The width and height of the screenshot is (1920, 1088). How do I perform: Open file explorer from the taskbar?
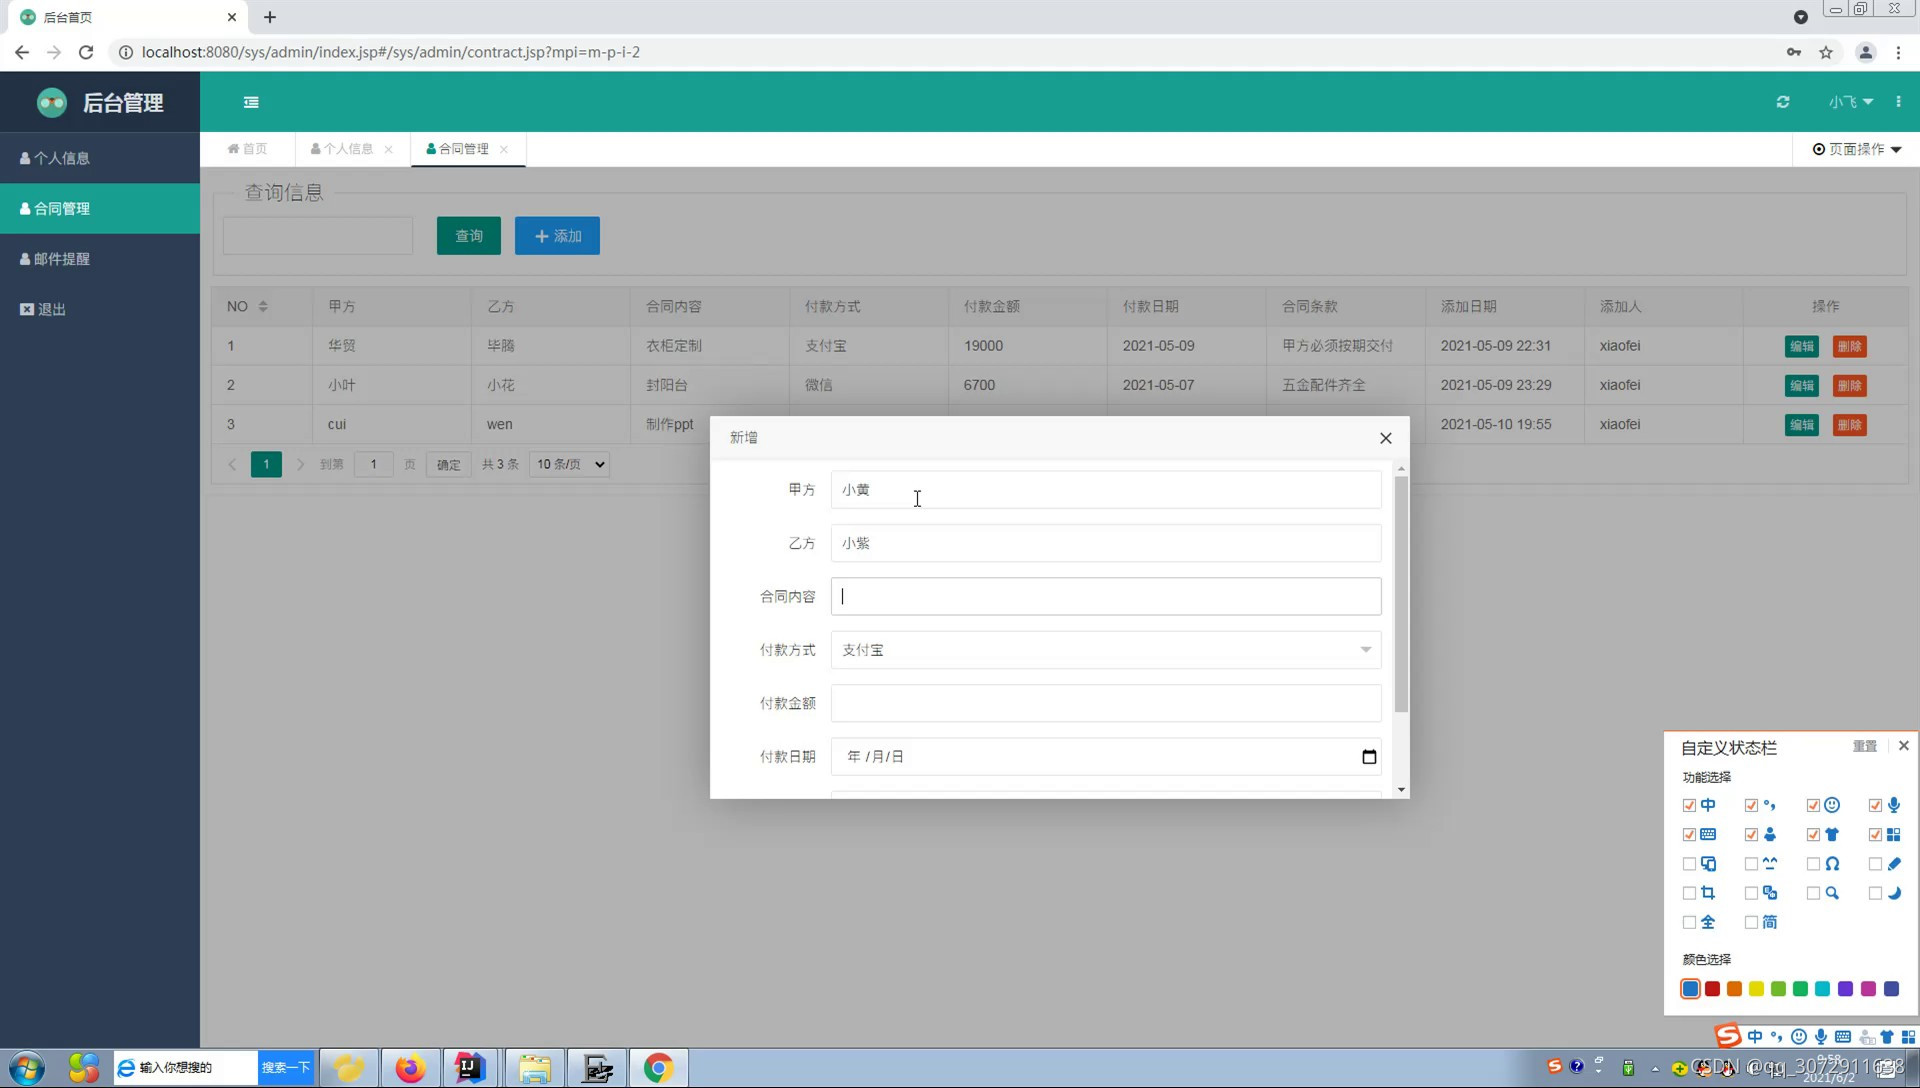[x=534, y=1068]
